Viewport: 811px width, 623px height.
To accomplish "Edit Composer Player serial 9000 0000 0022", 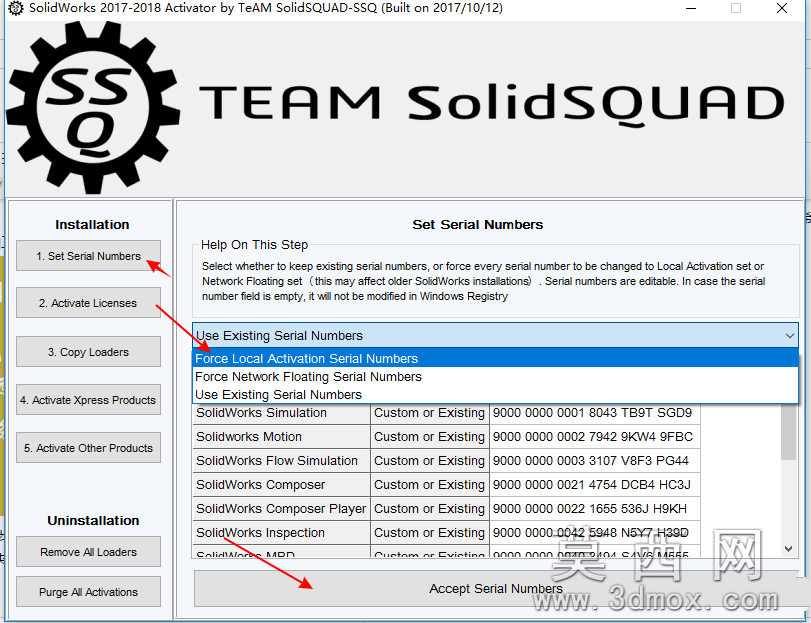I will coord(595,508).
